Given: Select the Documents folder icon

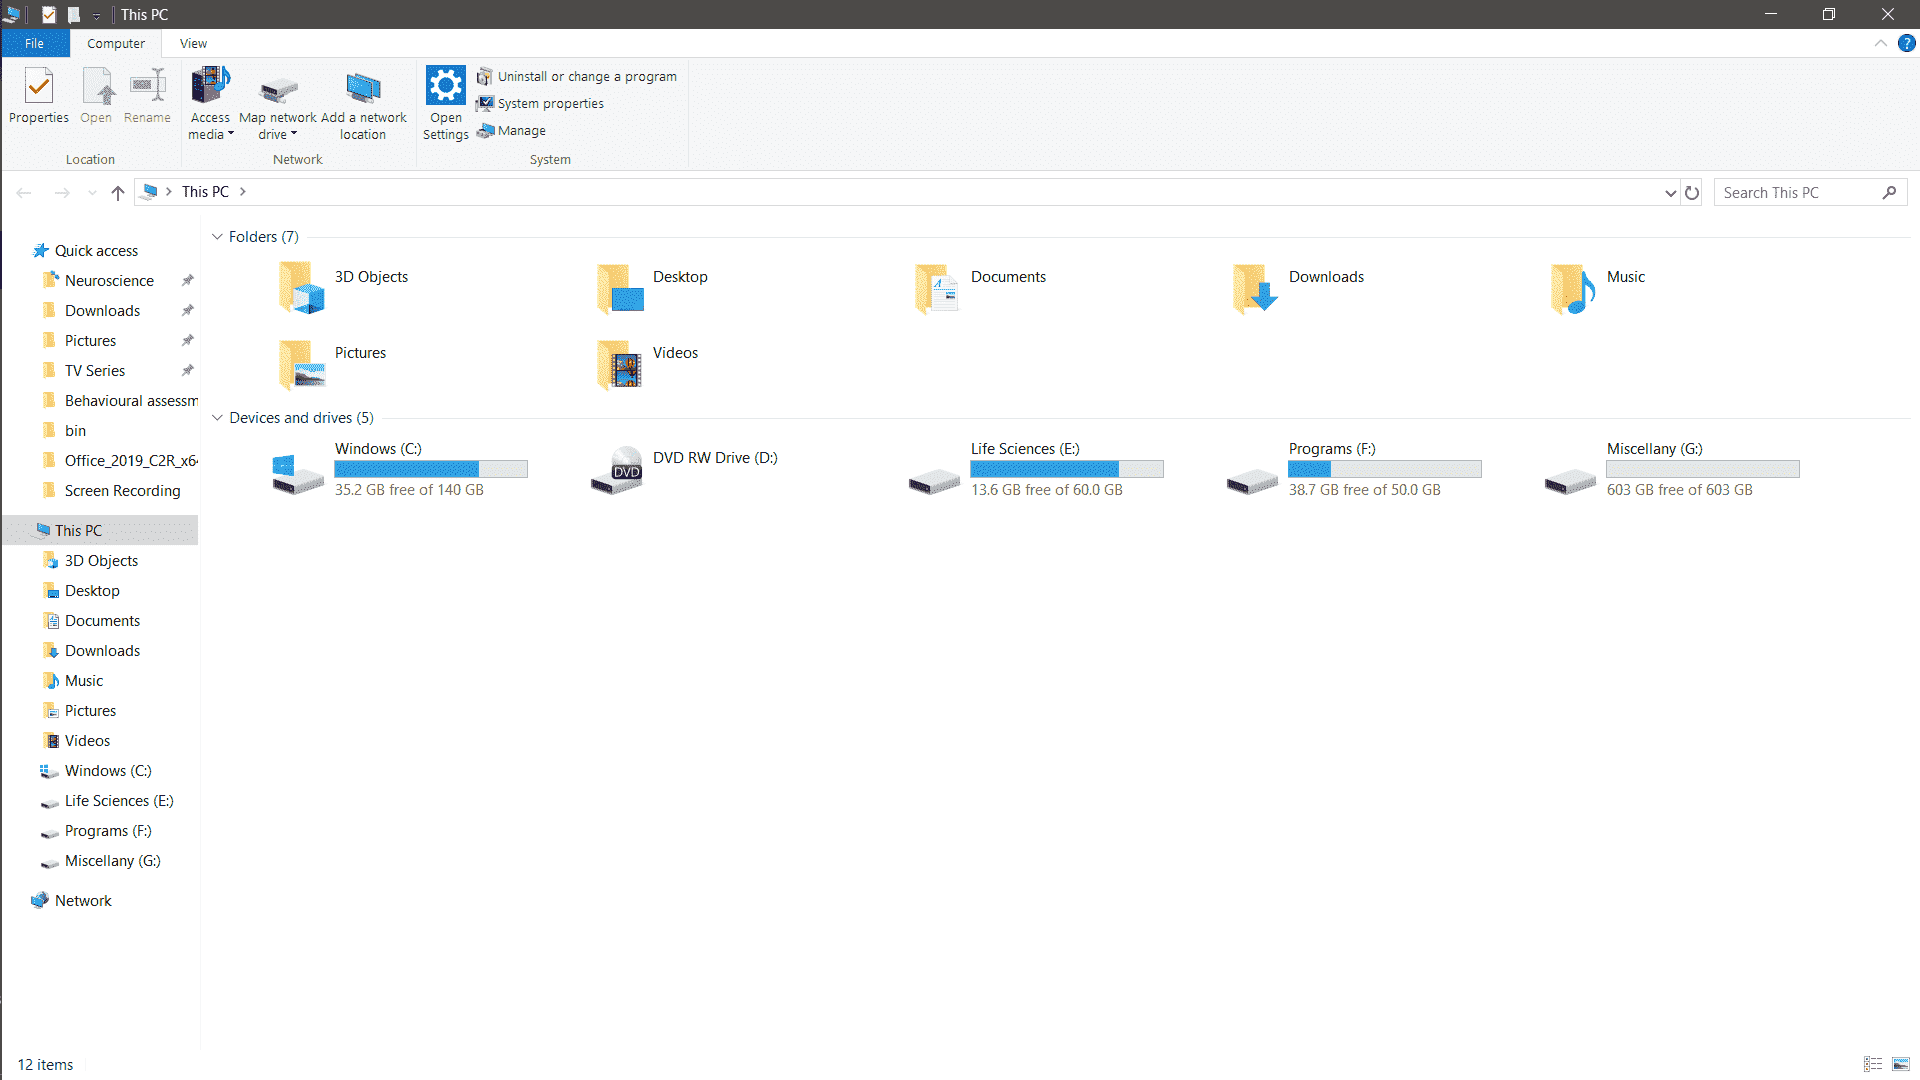Looking at the screenshot, I should 937,288.
